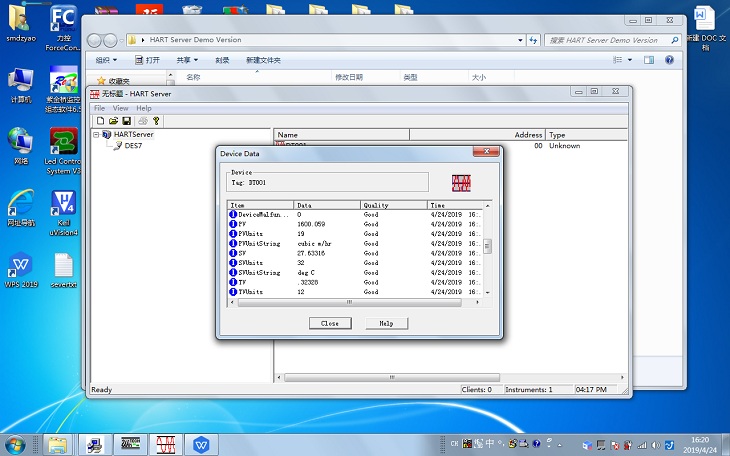Open the 组织 dropdown in Explorer
Viewport: 730px width, 456px height.
pos(107,60)
